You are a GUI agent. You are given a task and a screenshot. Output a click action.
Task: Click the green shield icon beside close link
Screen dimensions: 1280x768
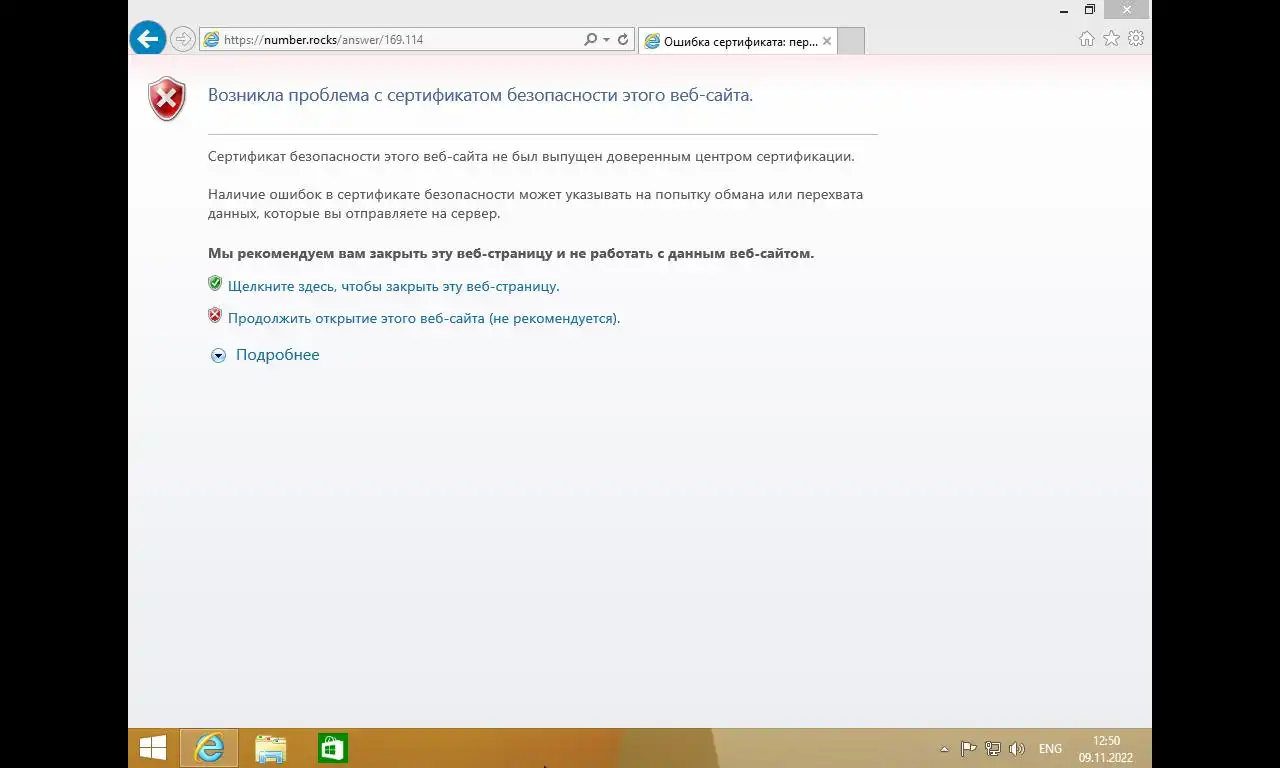215,284
